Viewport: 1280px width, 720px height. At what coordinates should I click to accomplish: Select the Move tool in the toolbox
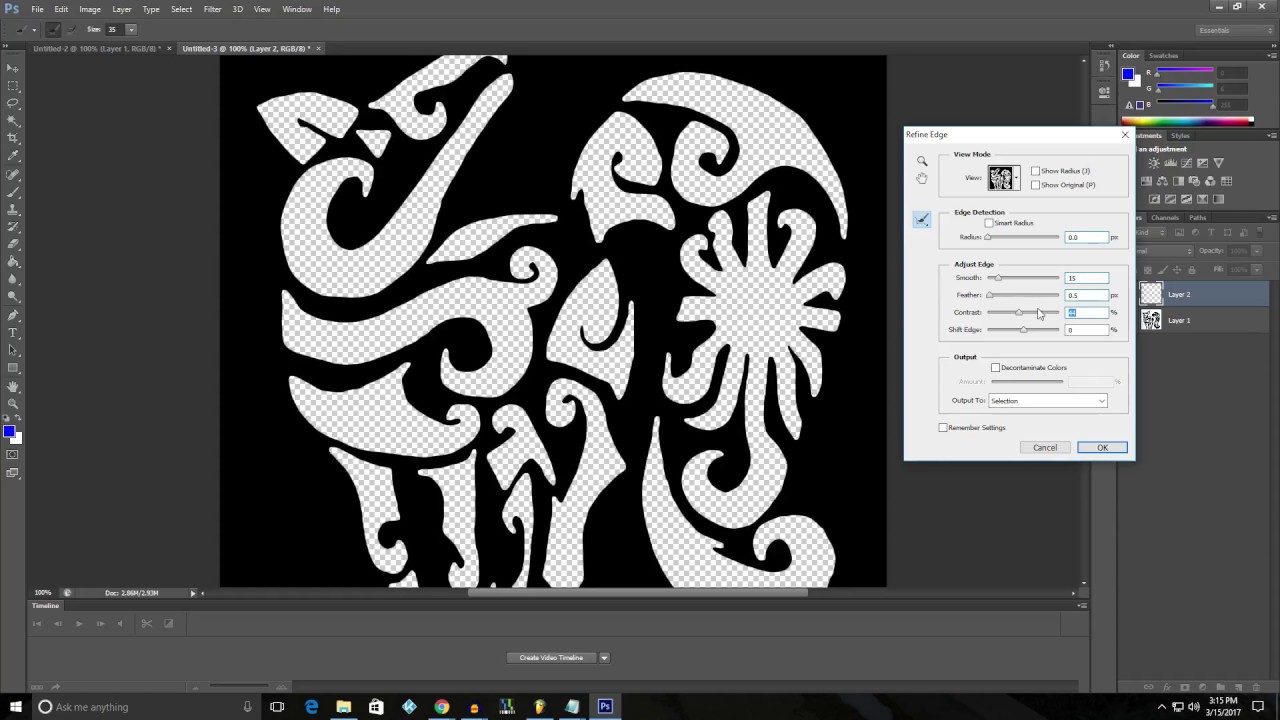click(x=13, y=68)
